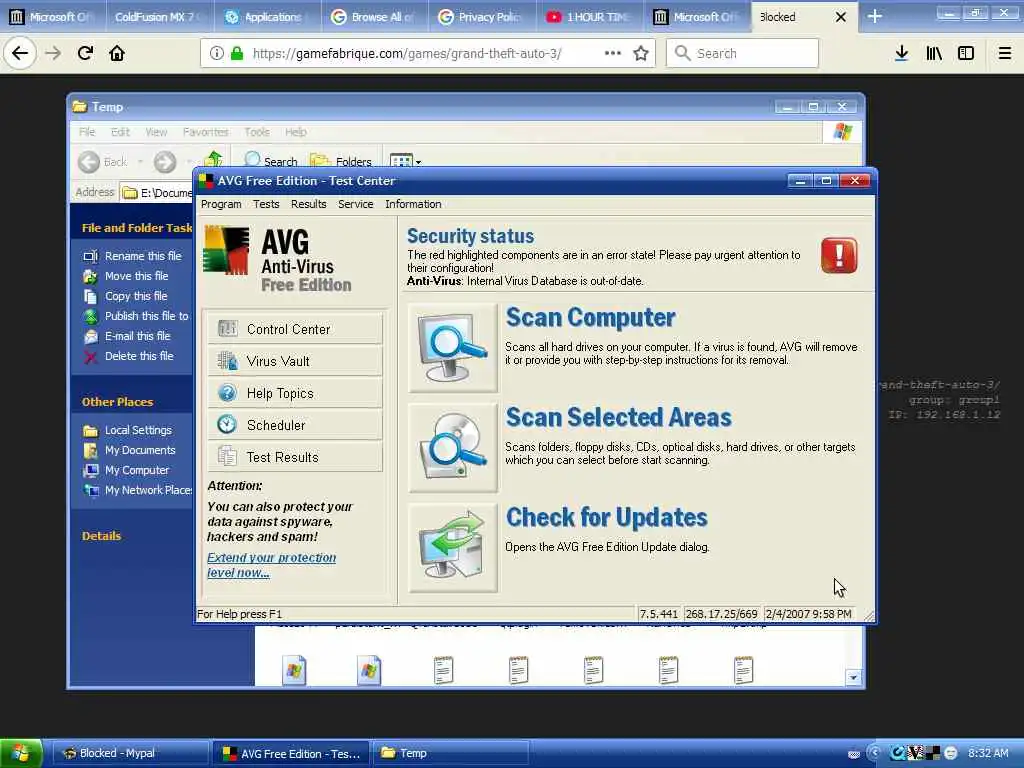Switch to Temp taskbar button
Image resolution: width=1024 pixels, height=768 pixels.
(x=451, y=754)
